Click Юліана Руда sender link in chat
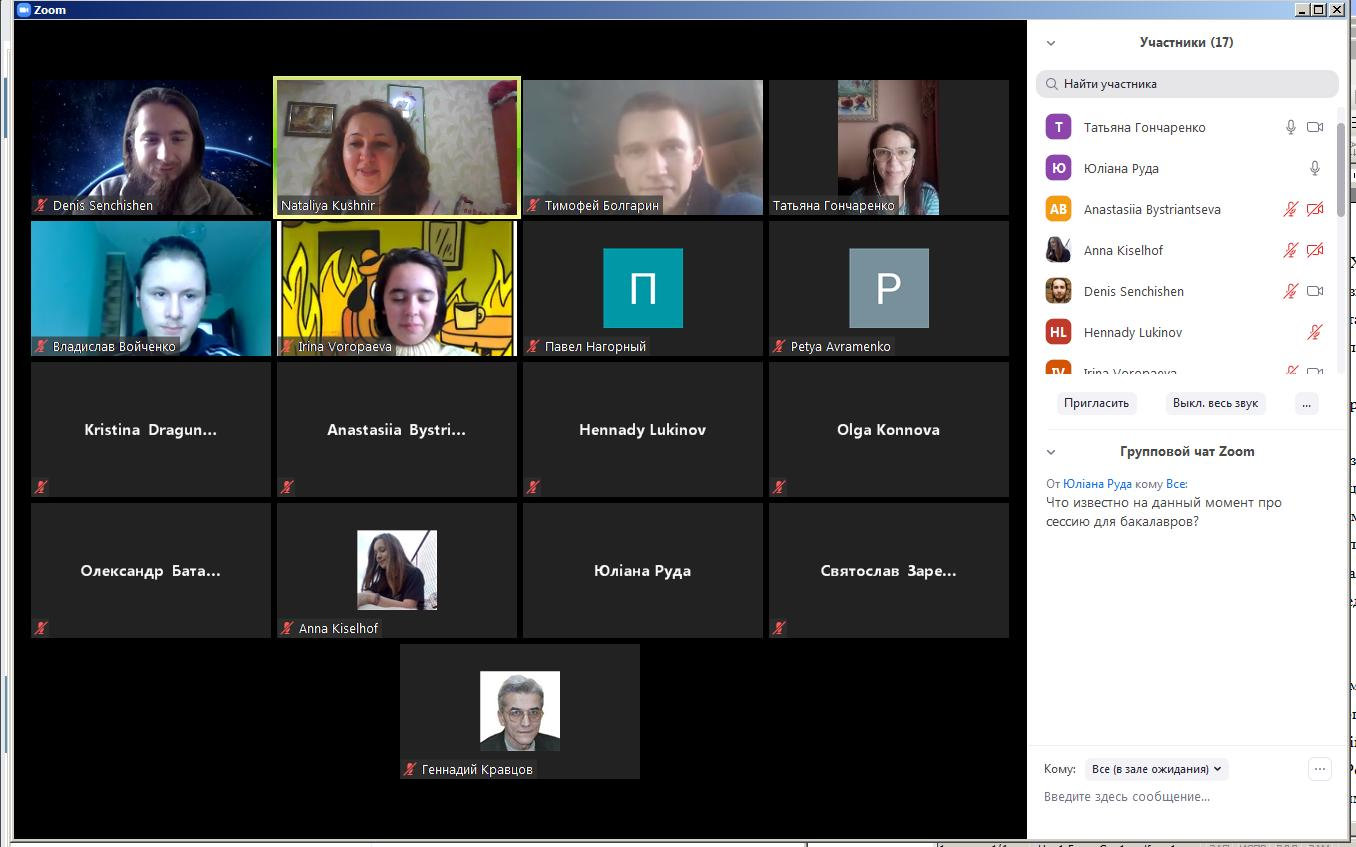 click(1097, 484)
